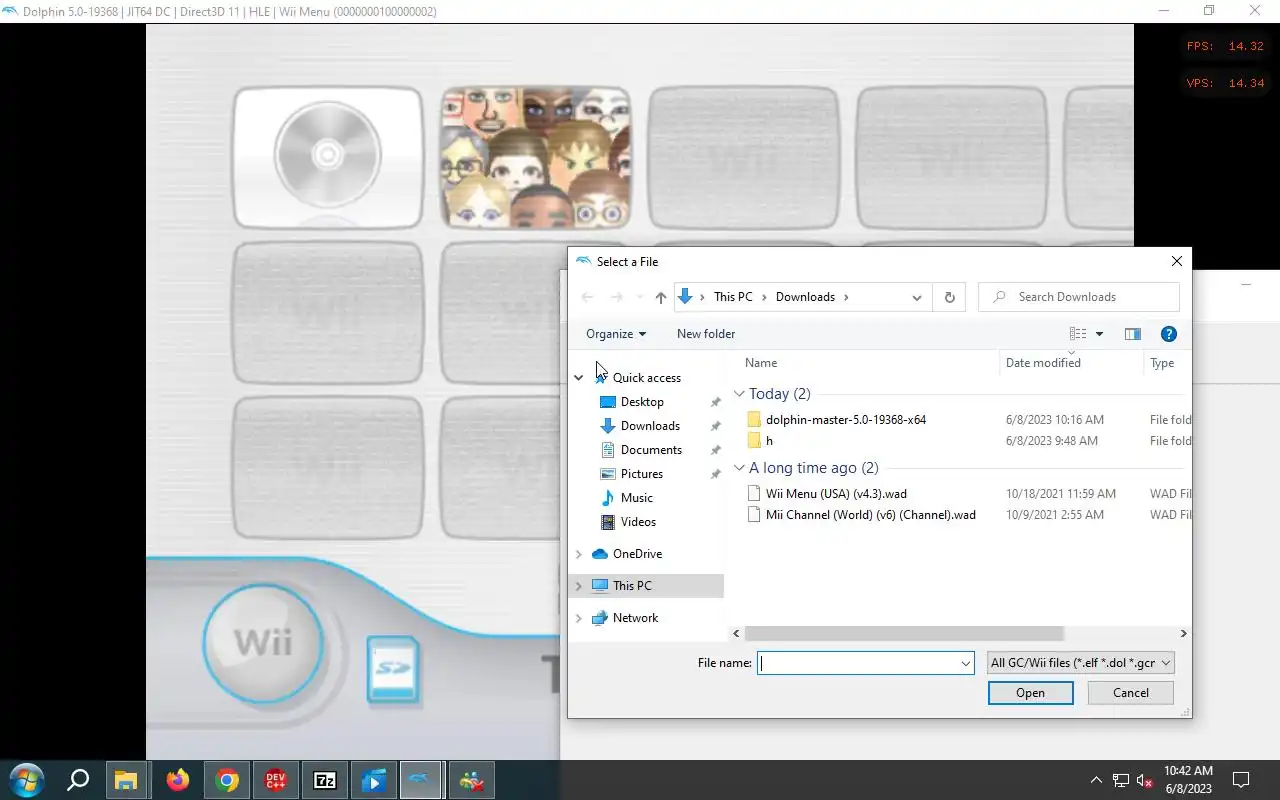Click the Open button

[1030, 693]
